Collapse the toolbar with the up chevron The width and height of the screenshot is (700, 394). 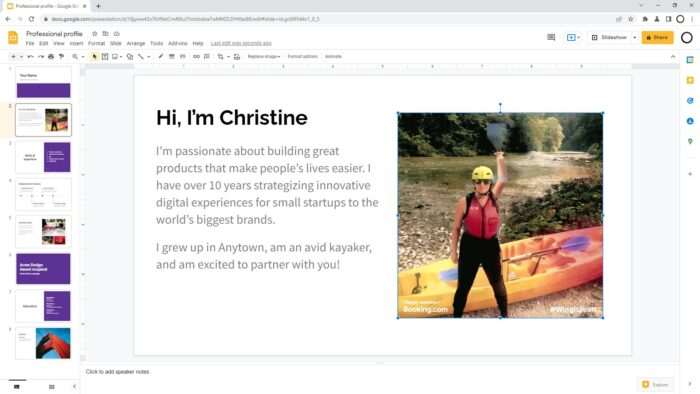(673, 57)
